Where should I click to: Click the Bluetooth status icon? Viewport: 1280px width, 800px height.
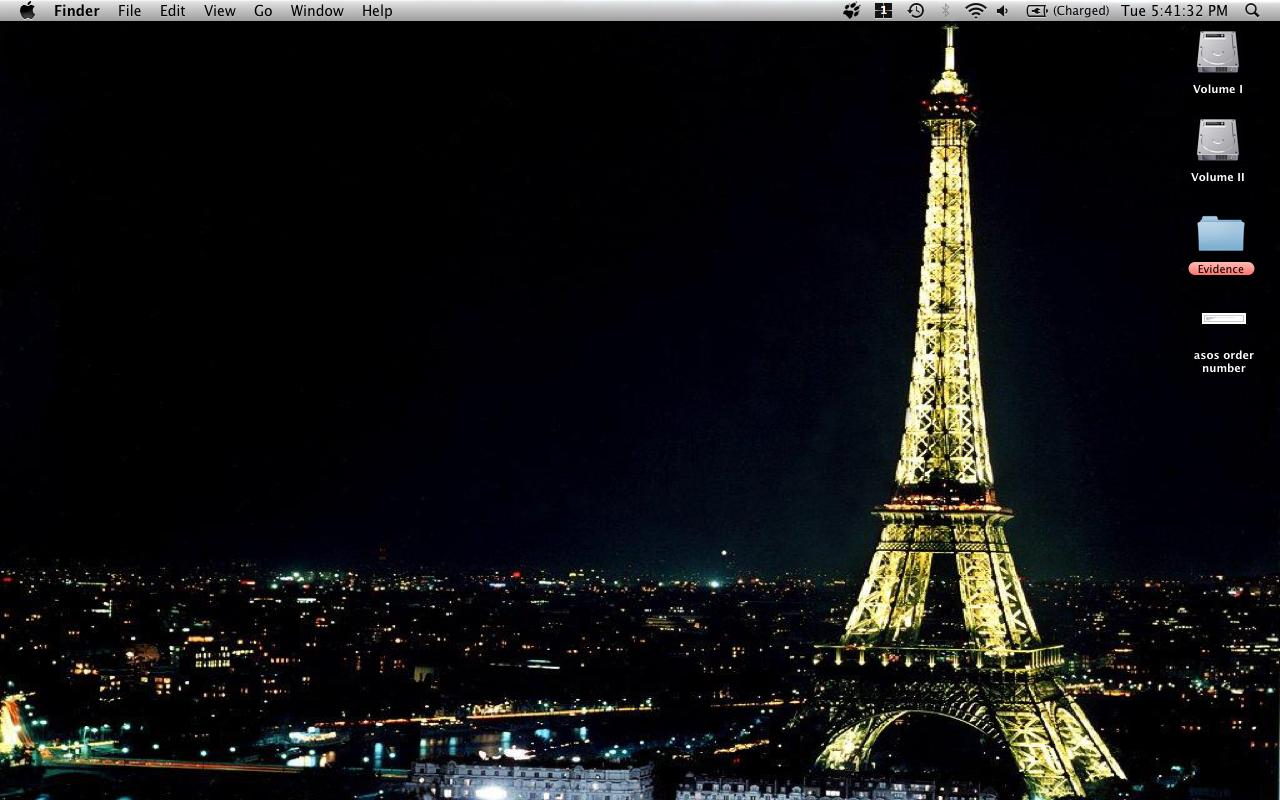click(x=945, y=11)
